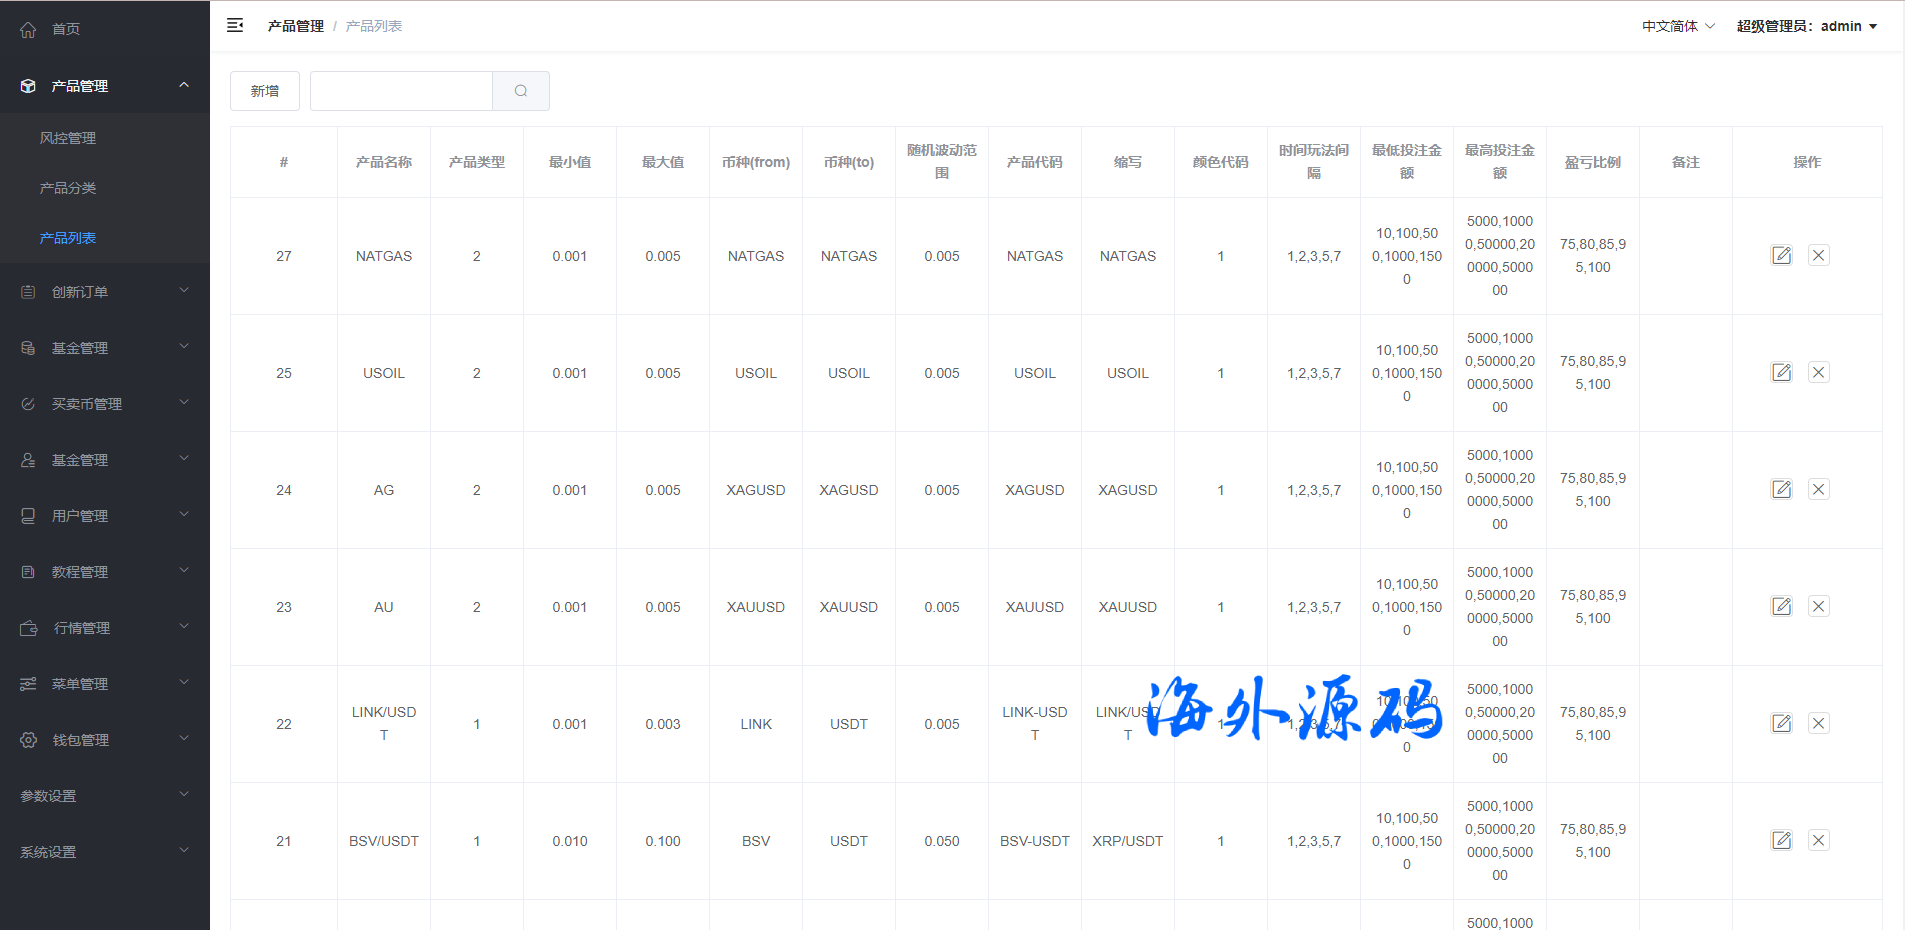The width and height of the screenshot is (1905, 930).
Task: Open the 中文简体 language dropdown
Action: tap(1677, 26)
